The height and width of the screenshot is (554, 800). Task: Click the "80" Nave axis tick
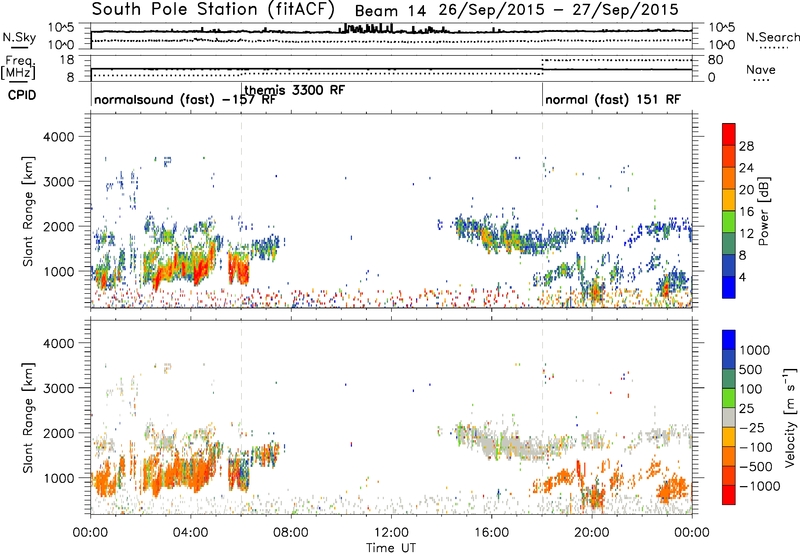click(x=715, y=60)
